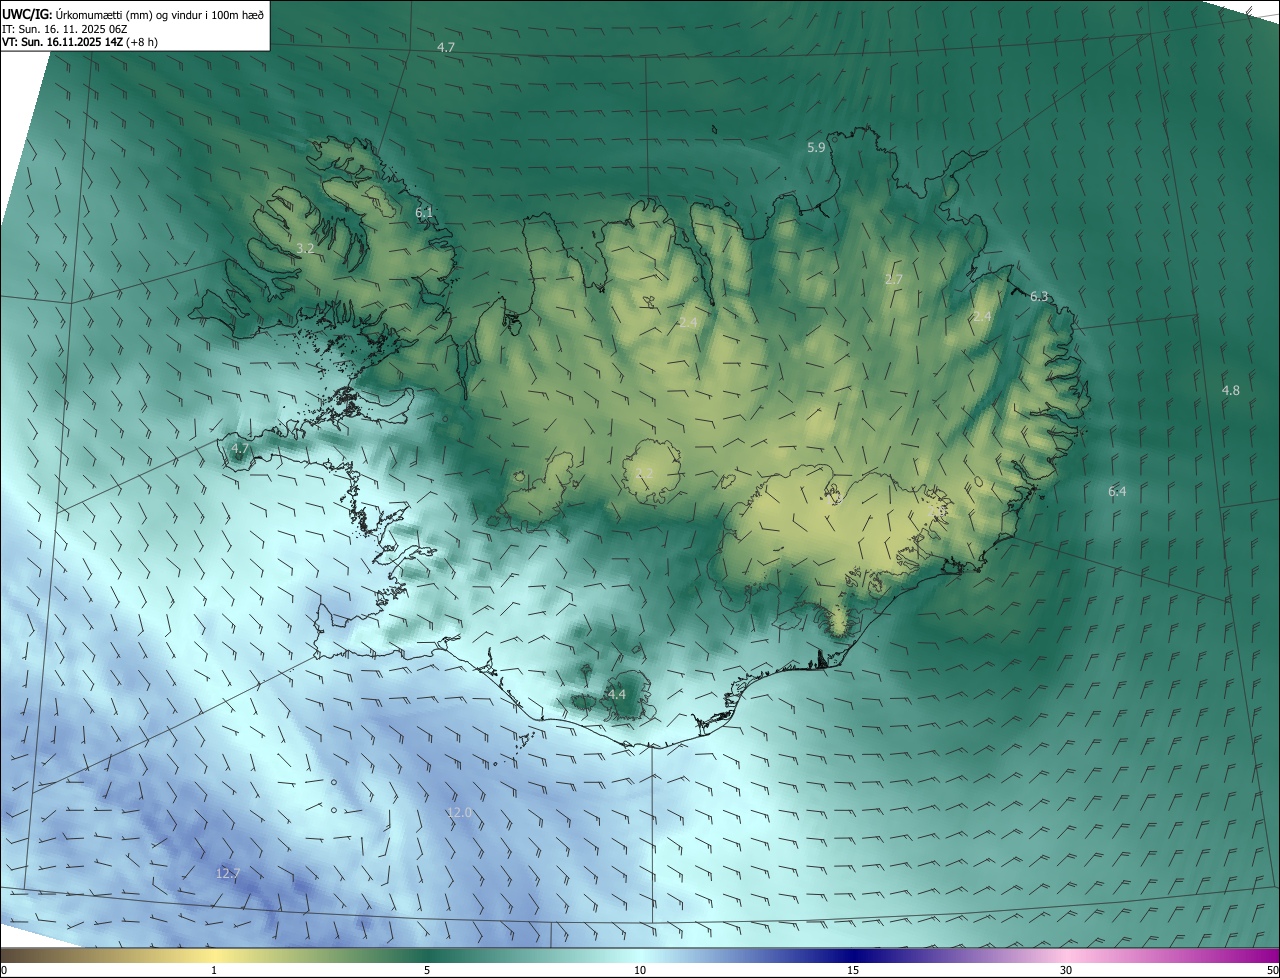Select the 12.0 value over the southern ocean
This screenshot has width=1280, height=978.
pos(459,813)
